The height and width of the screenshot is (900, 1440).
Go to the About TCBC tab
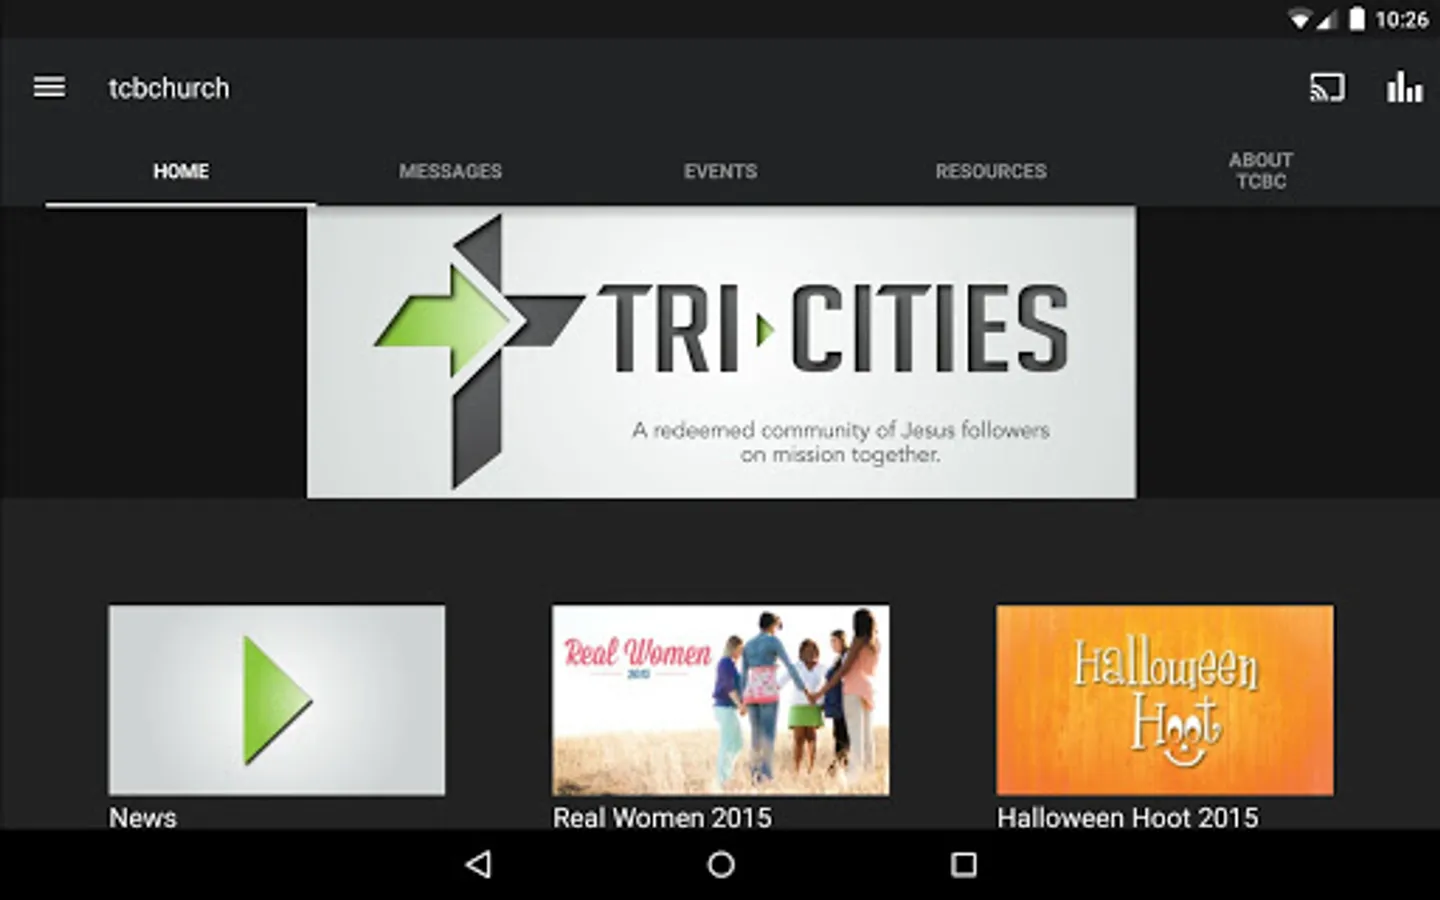pos(1261,171)
